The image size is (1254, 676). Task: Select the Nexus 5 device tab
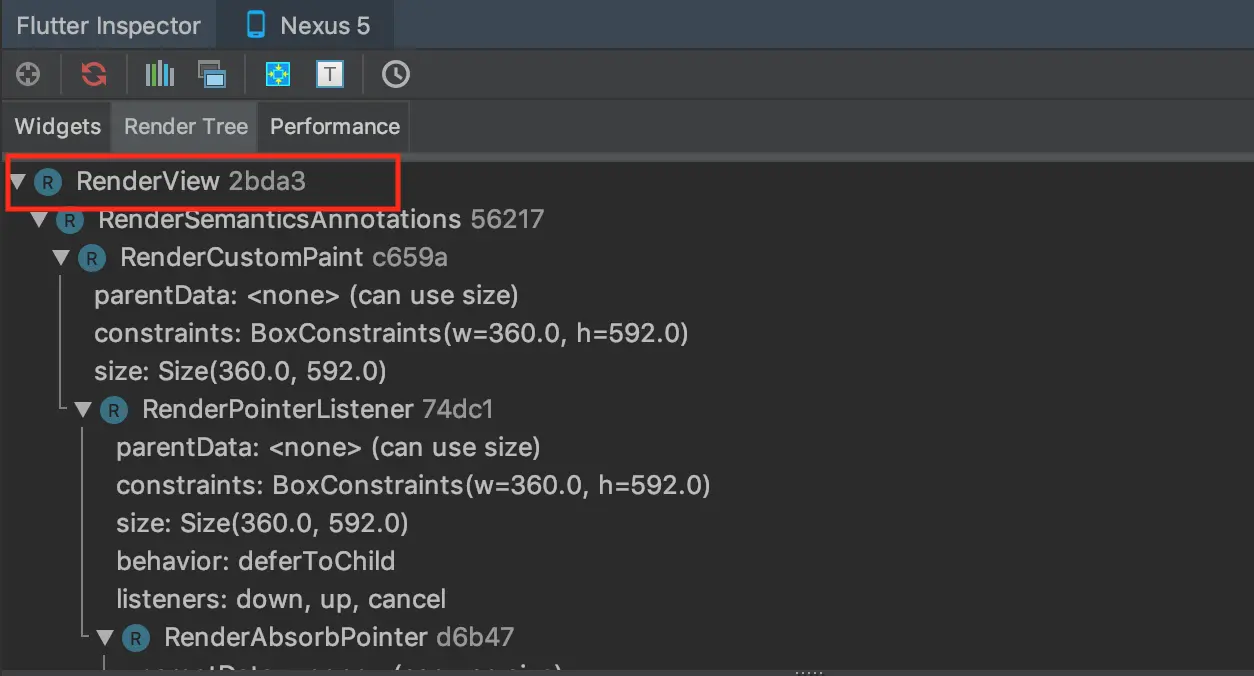point(306,25)
